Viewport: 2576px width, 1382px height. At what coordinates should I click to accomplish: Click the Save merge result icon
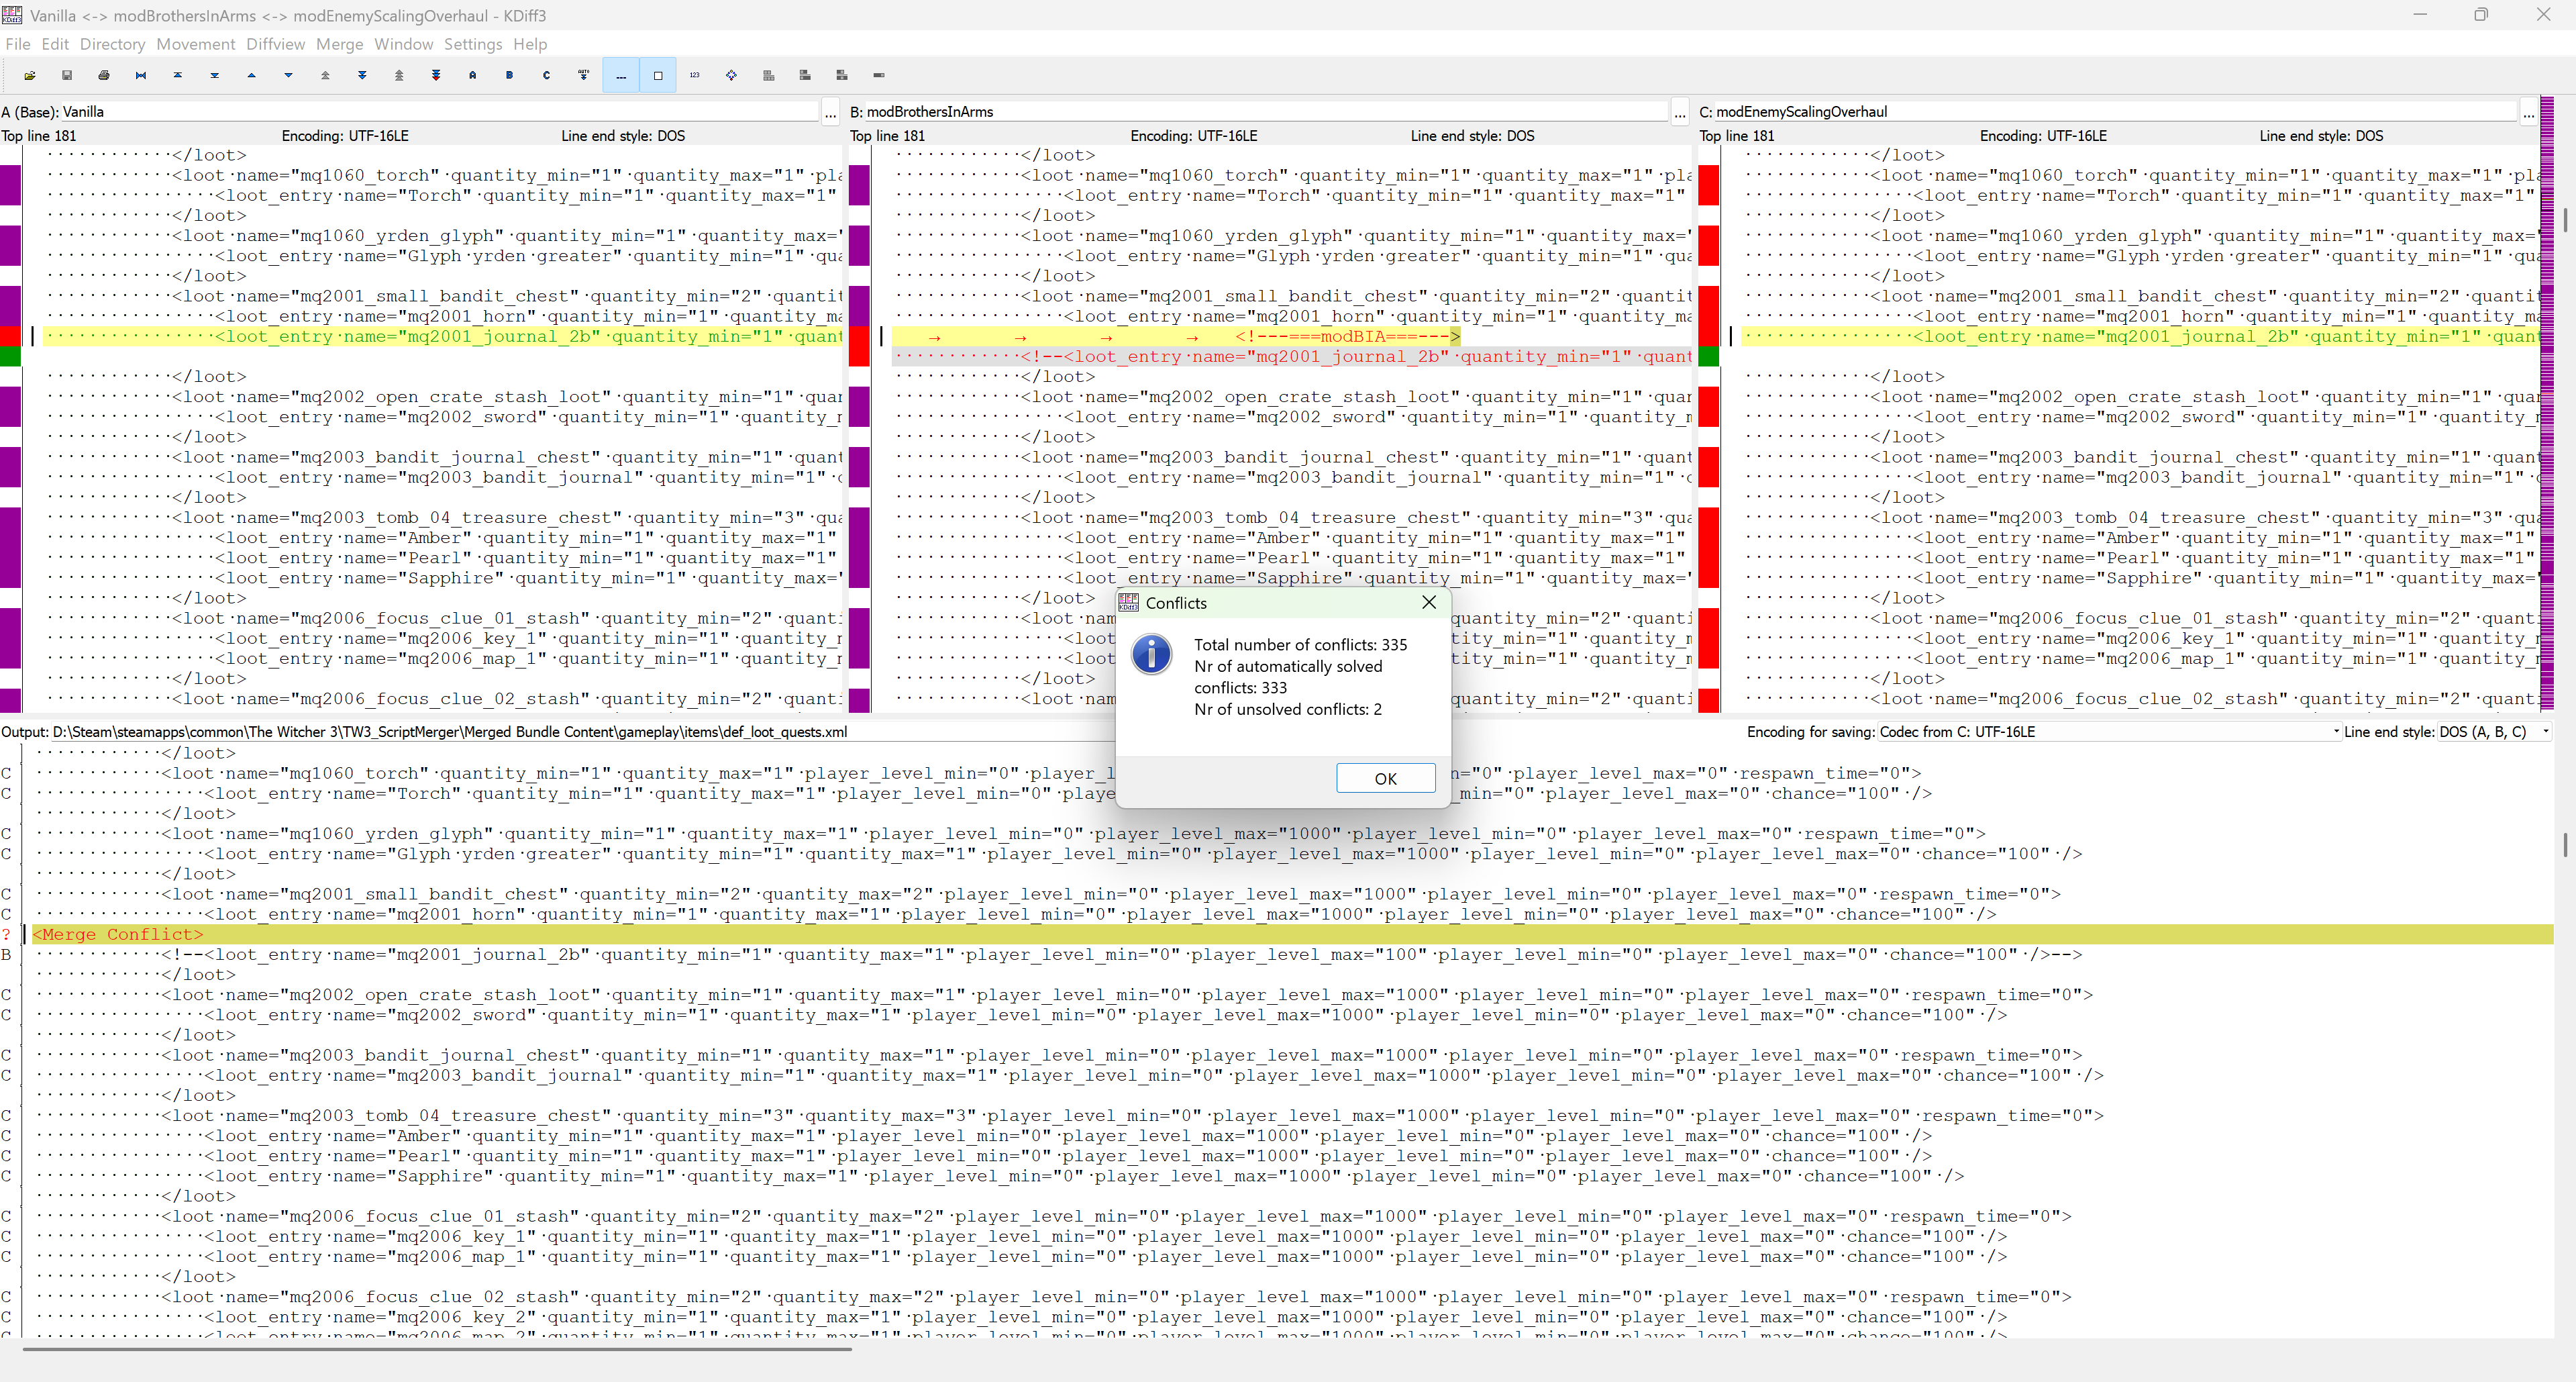coord(67,75)
